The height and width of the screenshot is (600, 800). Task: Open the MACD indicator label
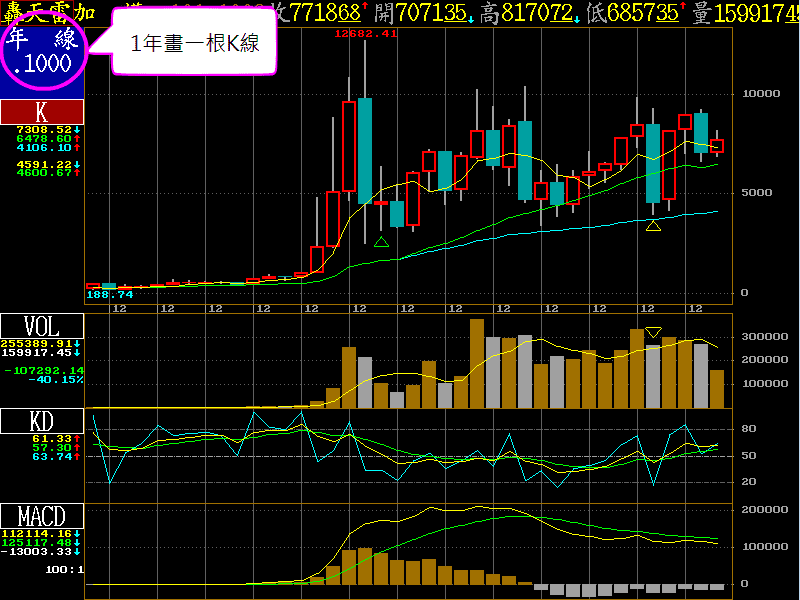tap(41, 517)
